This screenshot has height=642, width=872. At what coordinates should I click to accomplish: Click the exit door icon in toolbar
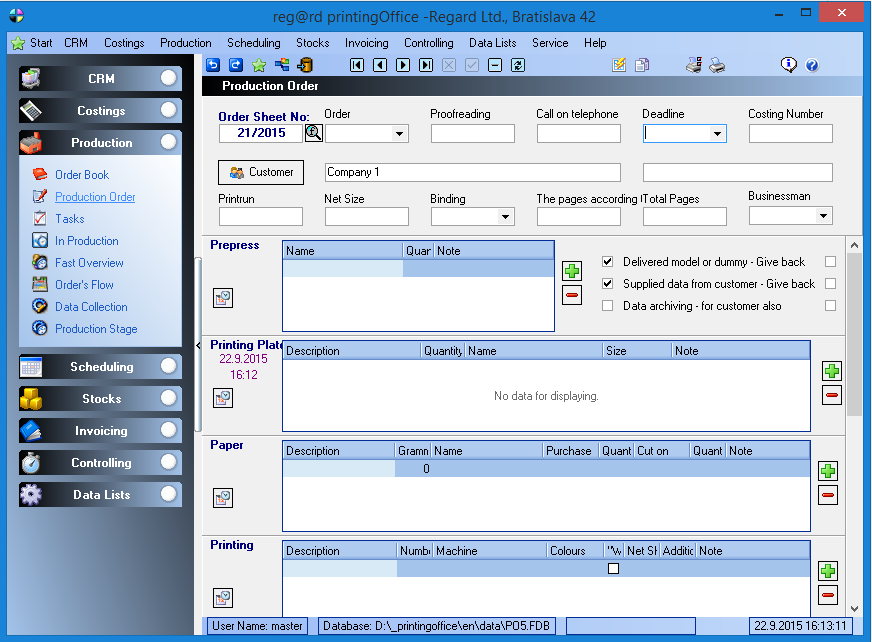(x=305, y=65)
